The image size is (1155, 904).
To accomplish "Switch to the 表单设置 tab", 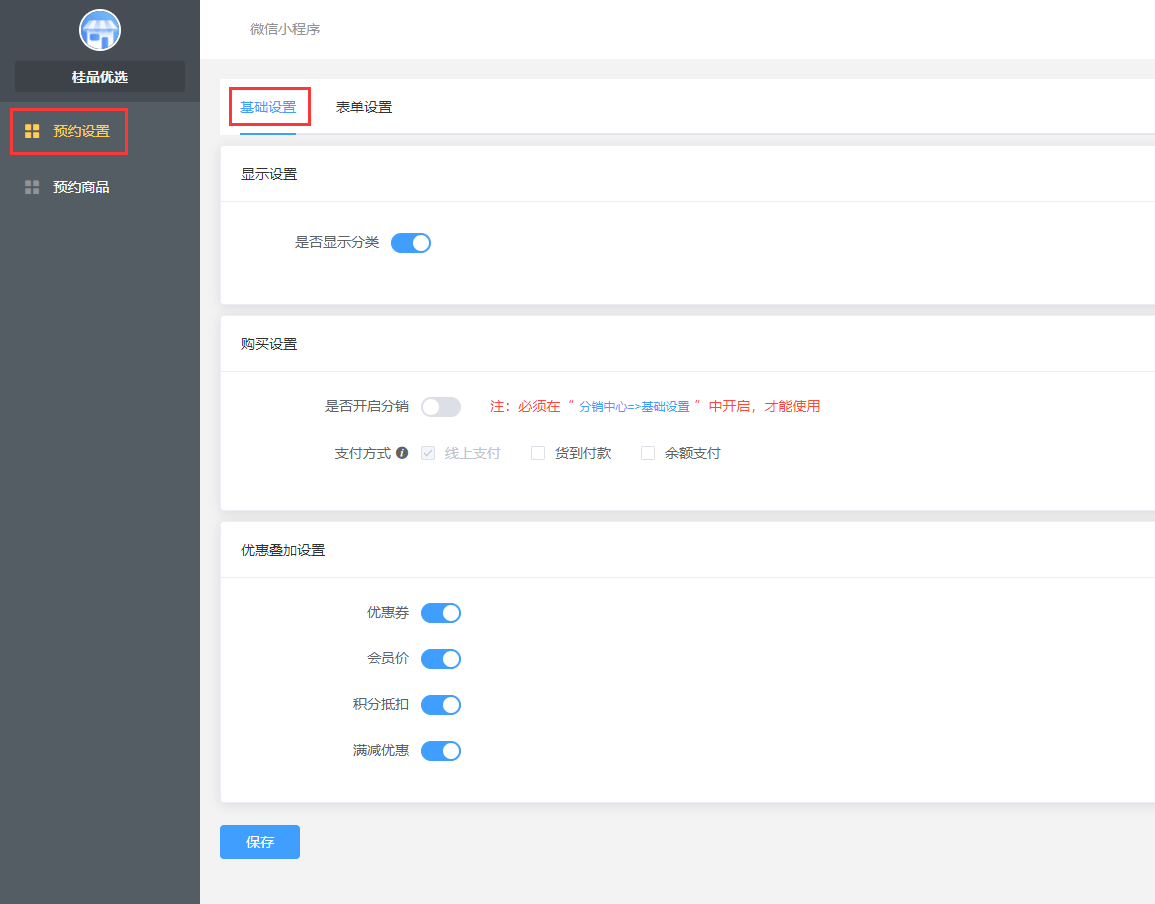I will [364, 107].
